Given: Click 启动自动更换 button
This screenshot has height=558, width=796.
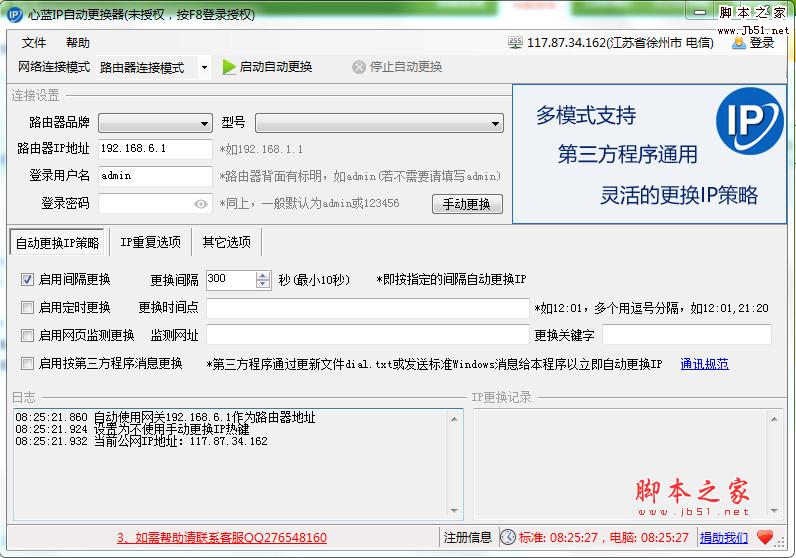Looking at the screenshot, I should (268, 67).
